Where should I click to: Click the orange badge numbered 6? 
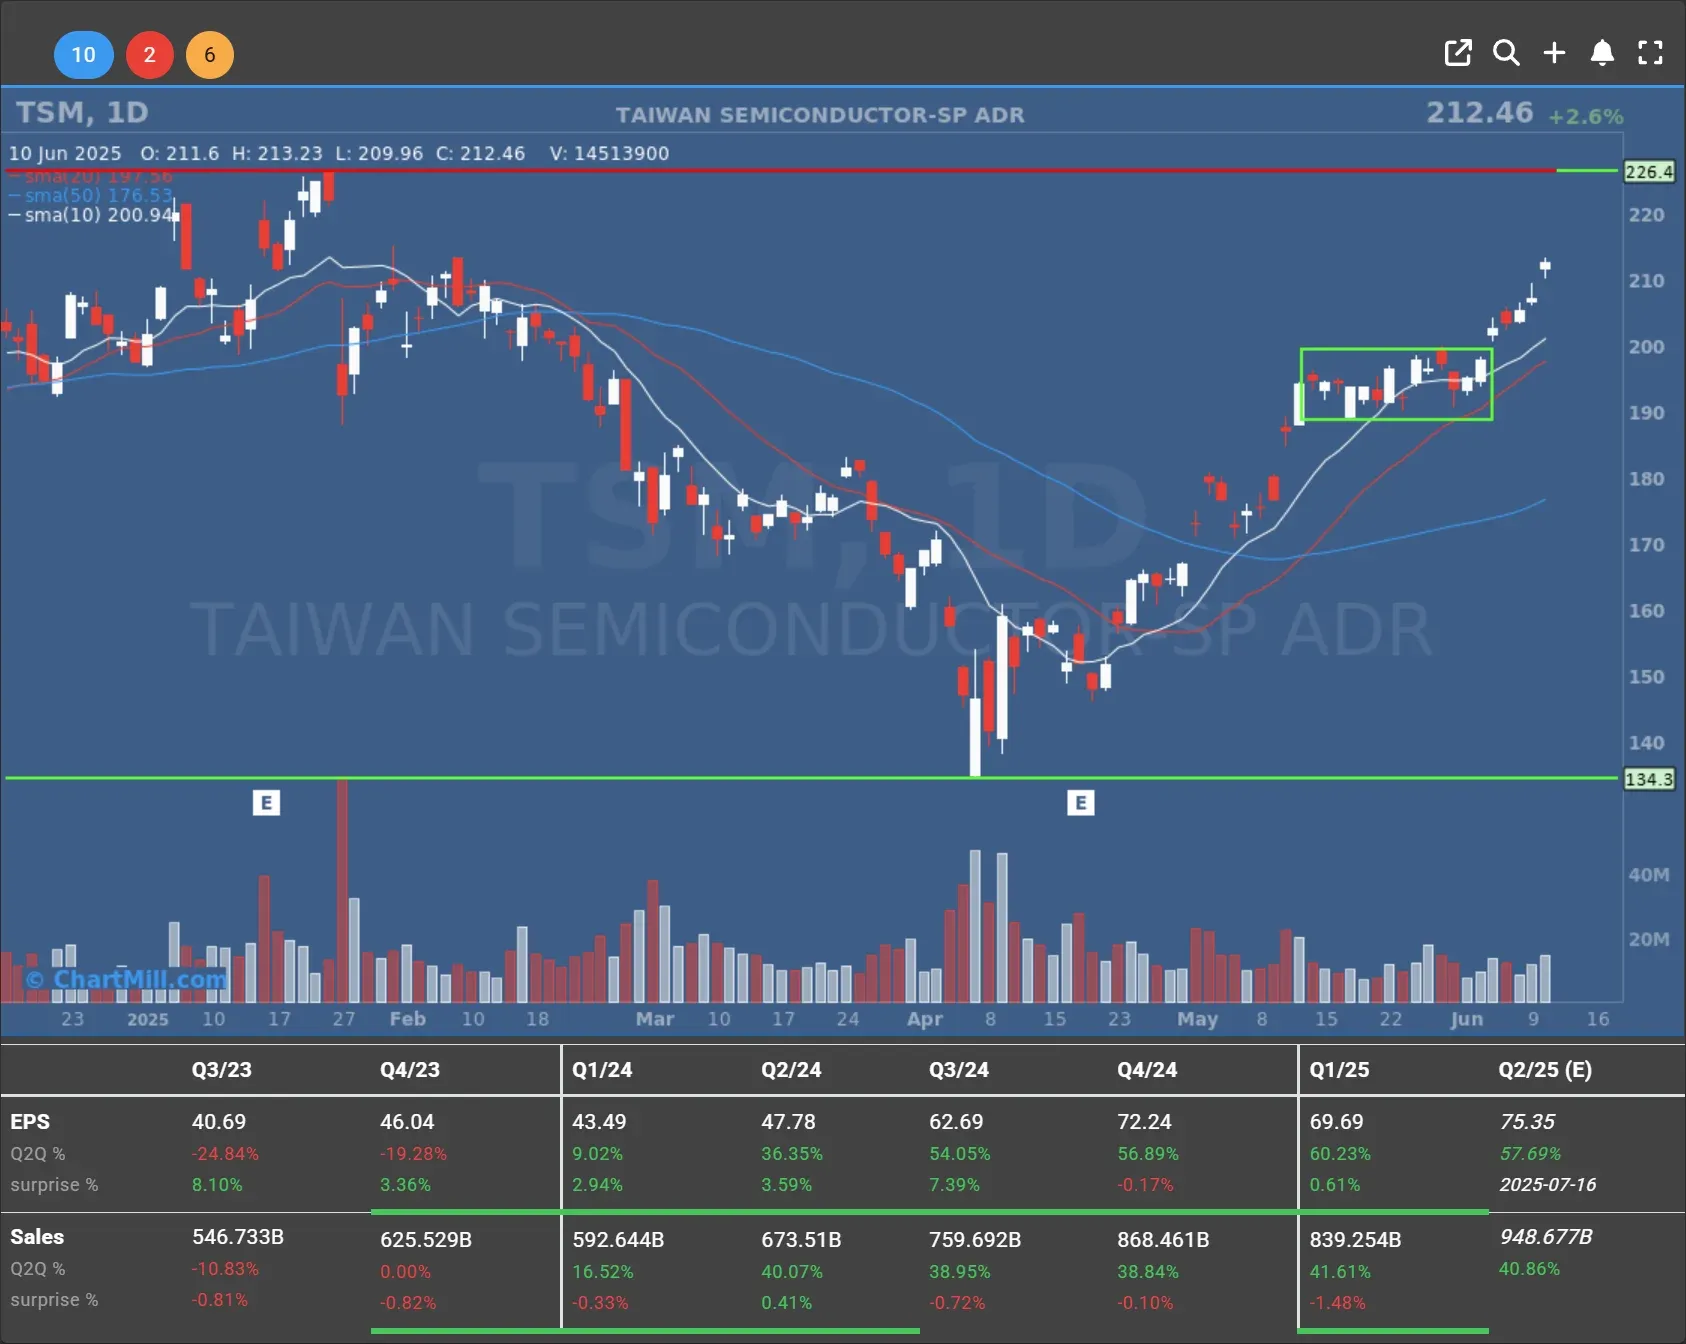point(210,55)
